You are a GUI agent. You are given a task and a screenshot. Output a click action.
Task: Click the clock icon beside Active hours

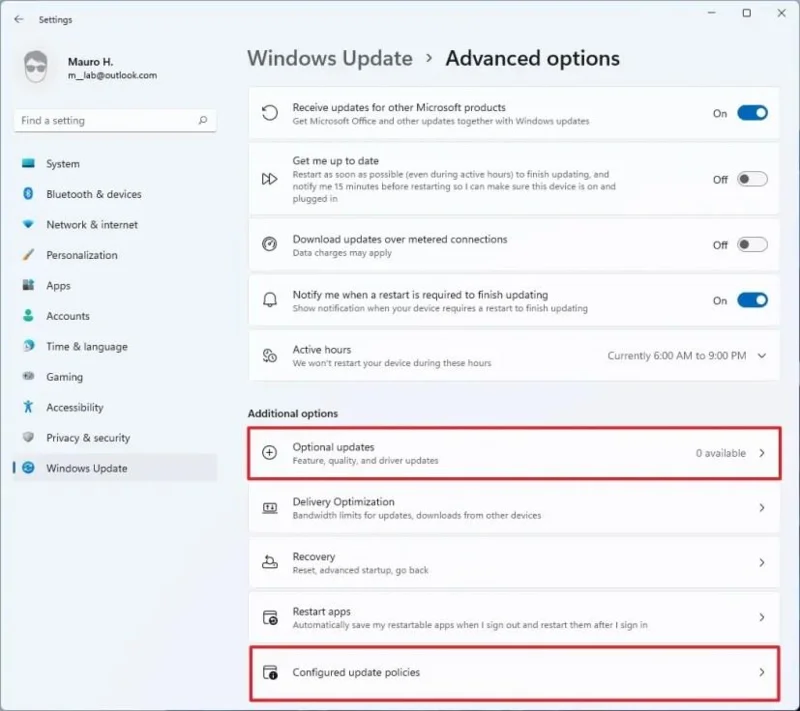(x=269, y=356)
